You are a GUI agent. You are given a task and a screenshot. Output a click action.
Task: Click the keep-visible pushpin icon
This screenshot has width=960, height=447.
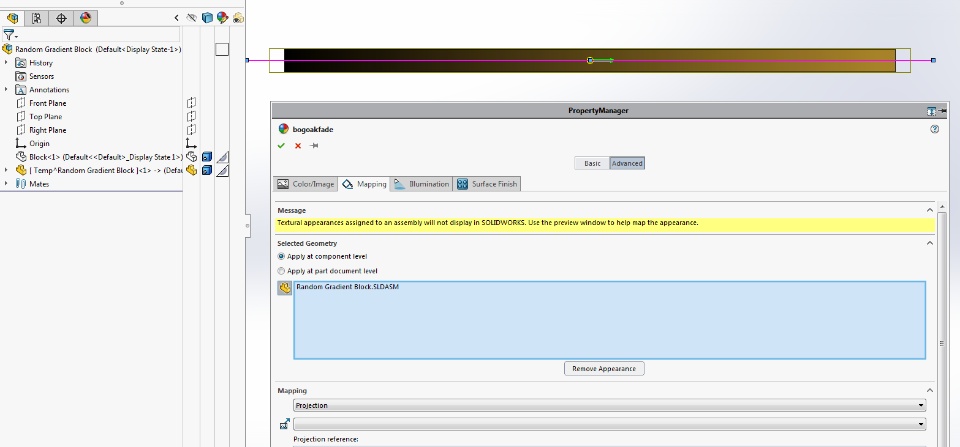pyautogui.click(x=314, y=146)
